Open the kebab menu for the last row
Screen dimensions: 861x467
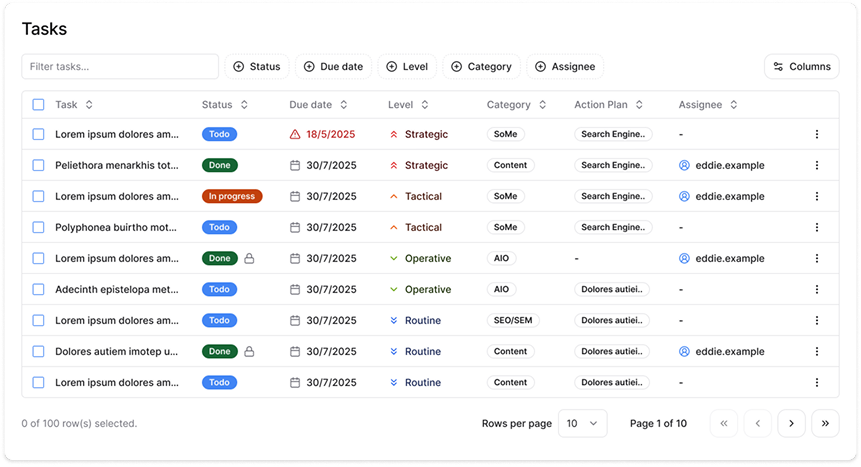[816, 382]
